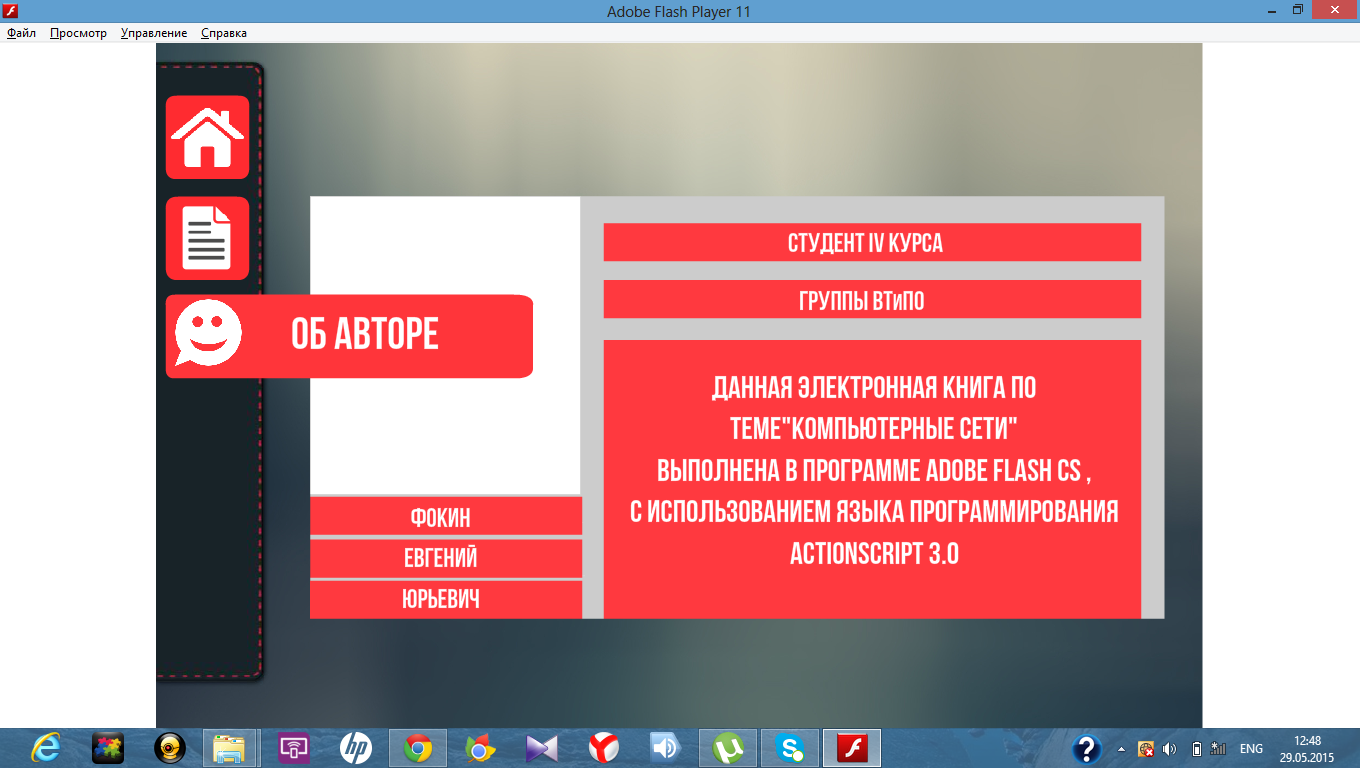Open File Explorer from the taskbar

(x=230, y=747)
